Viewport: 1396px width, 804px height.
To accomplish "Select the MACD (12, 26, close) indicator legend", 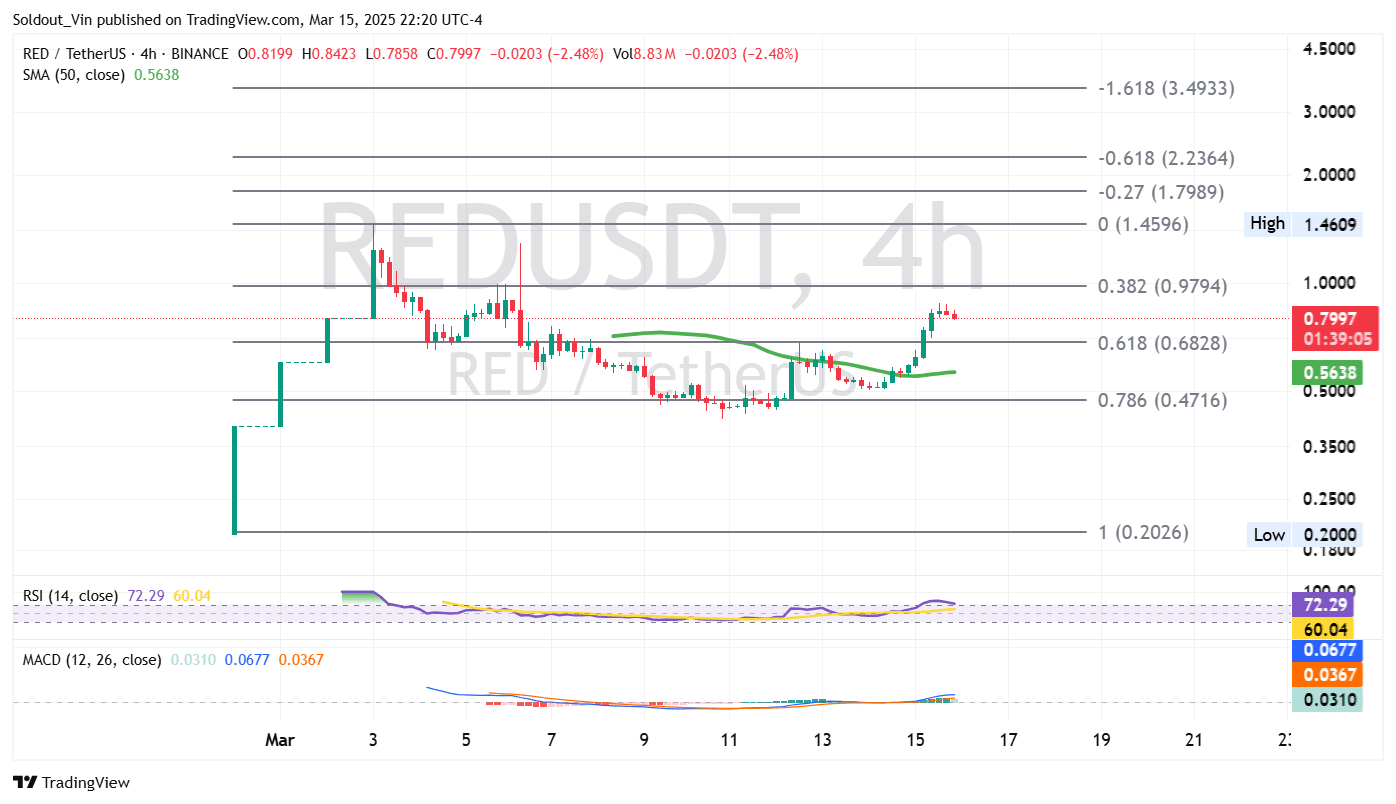I will tap(92, 660).
